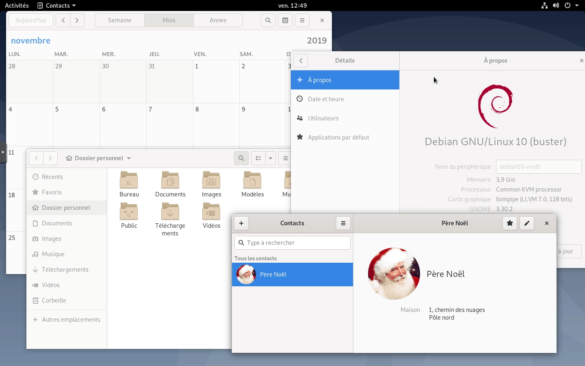The width and height of the screenshot is (585, 366).
Task: Select Dossier personnel in Files sidebar
Action: point(67,208)
